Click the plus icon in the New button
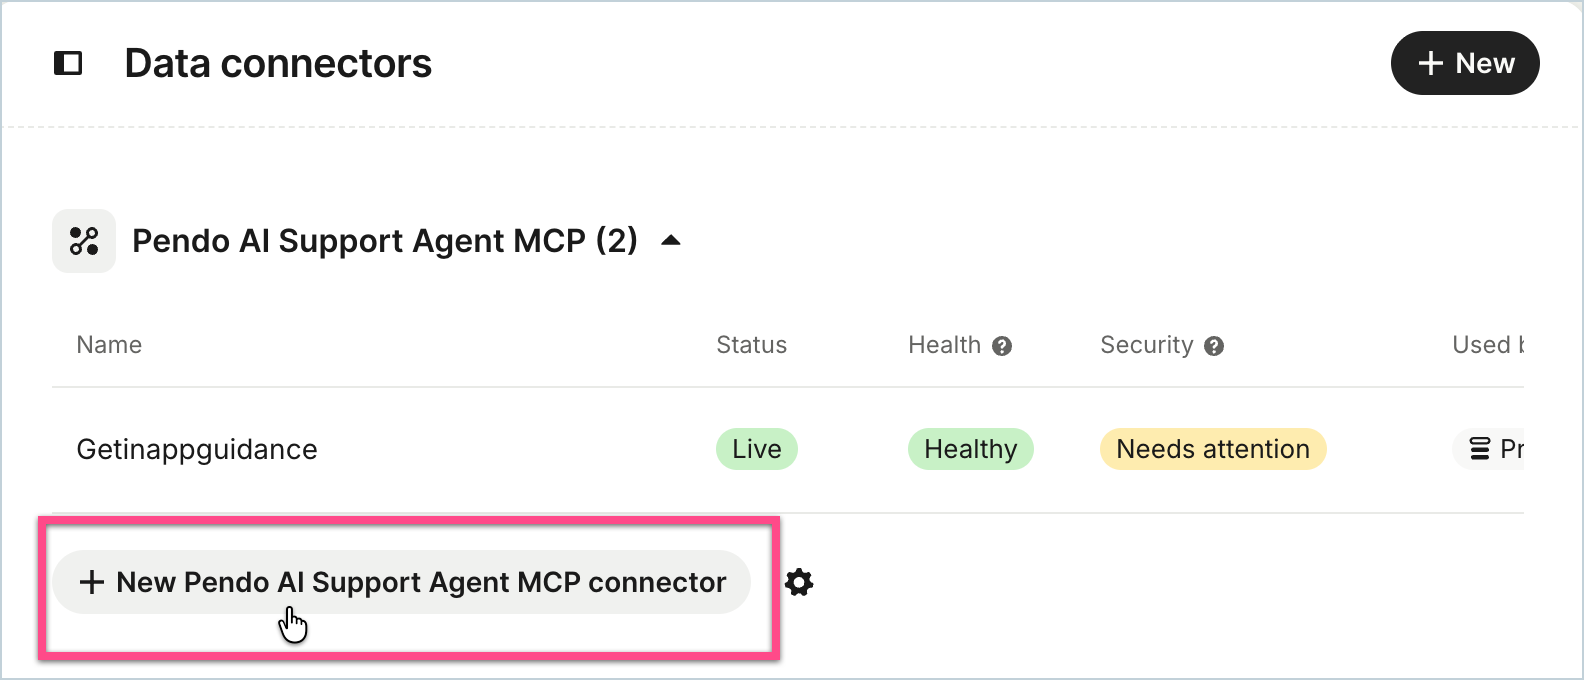Viewport: 1584px width, 680px height. click(x=1431, y=63)
